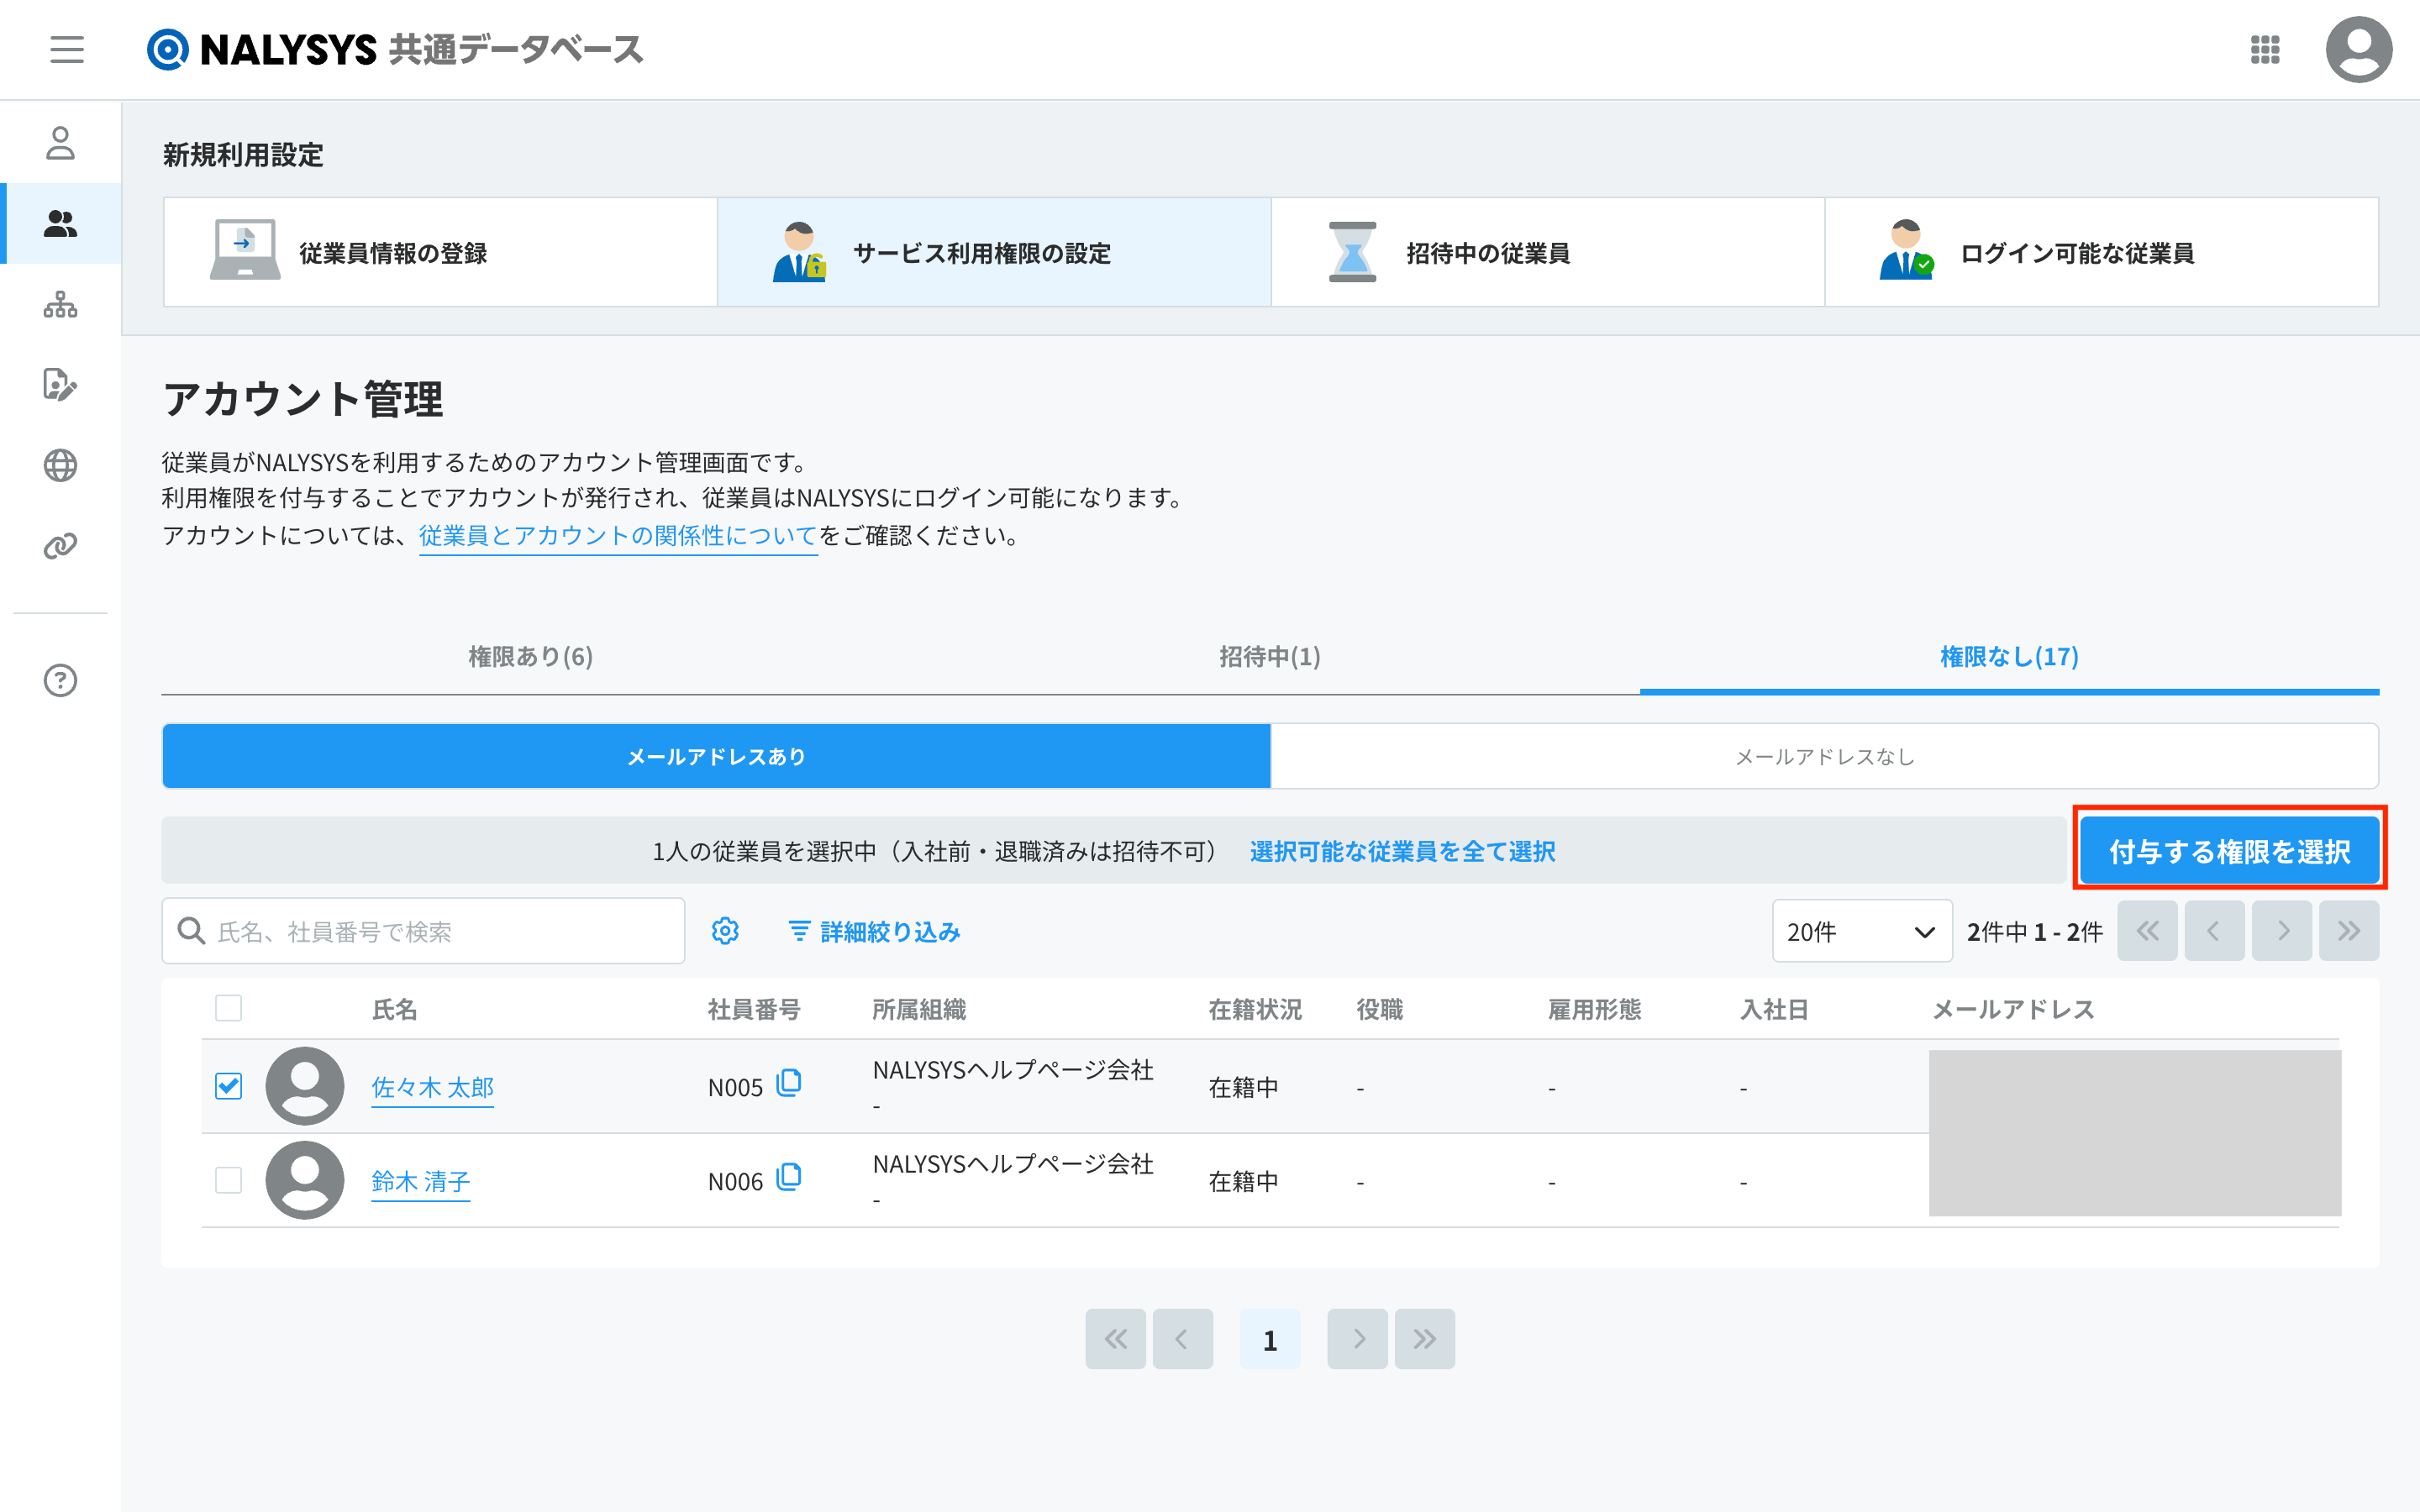The height and width of the screenshot is (1512, 2420).
Task: Open the hamburger menu icon
Action: click(67, 49)
